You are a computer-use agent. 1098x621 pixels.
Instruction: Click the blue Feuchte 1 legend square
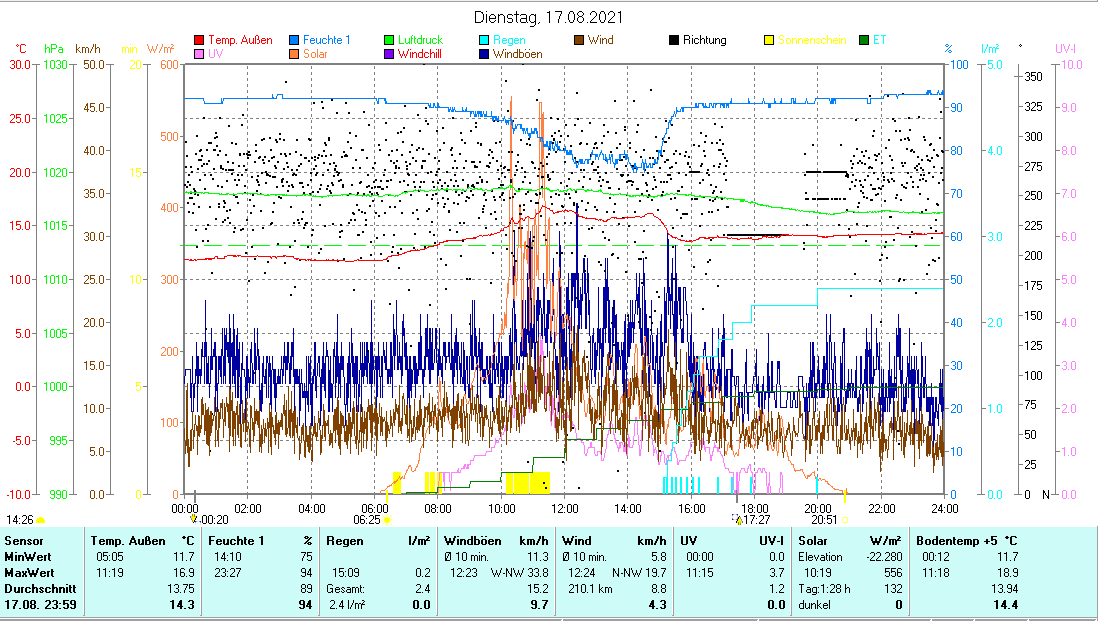[296, 41]
